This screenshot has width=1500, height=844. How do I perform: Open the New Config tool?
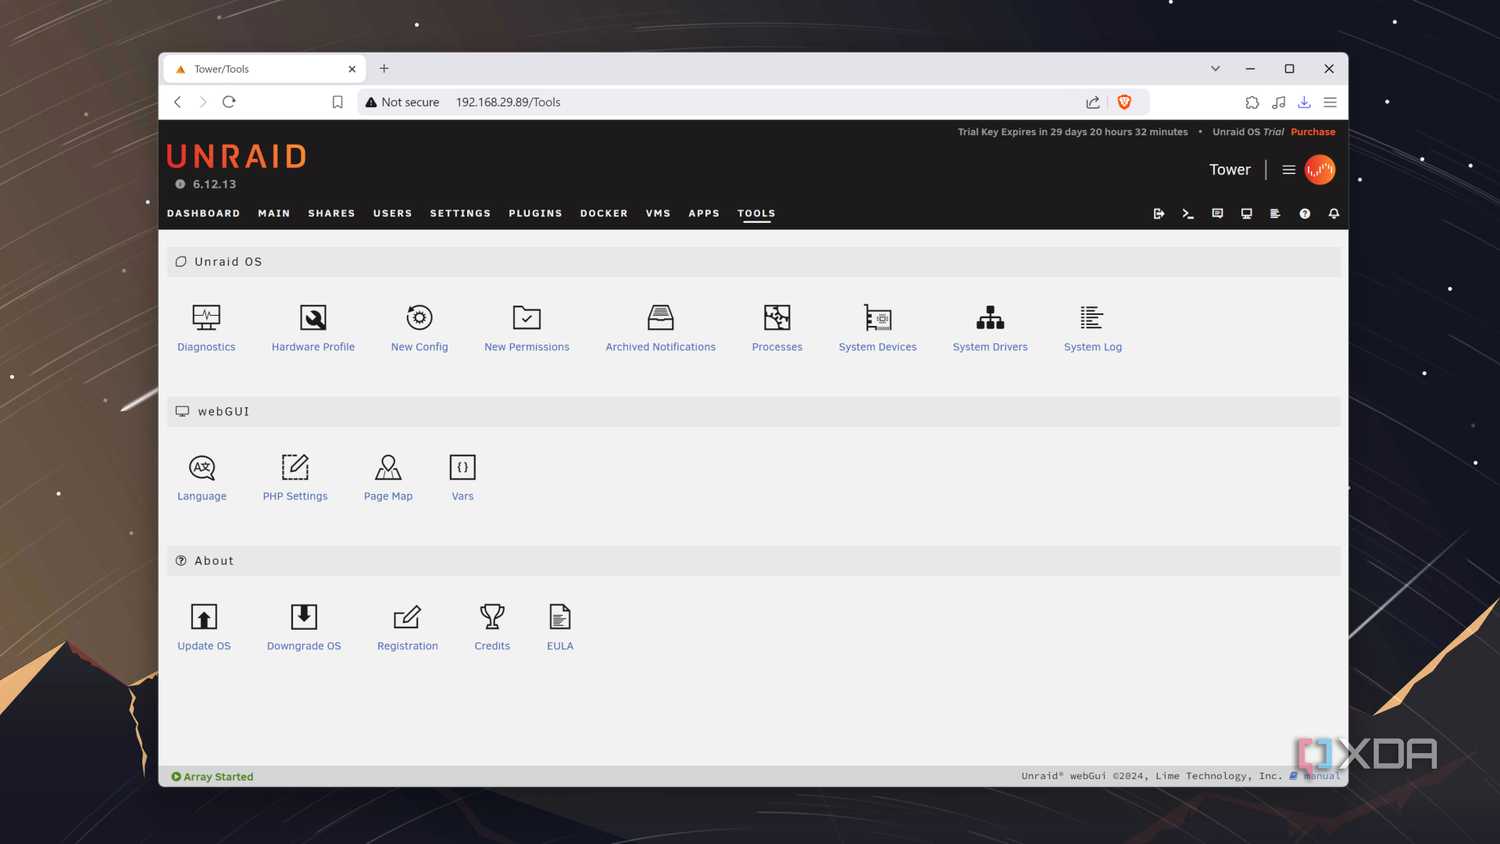click(x=419, y=328)
